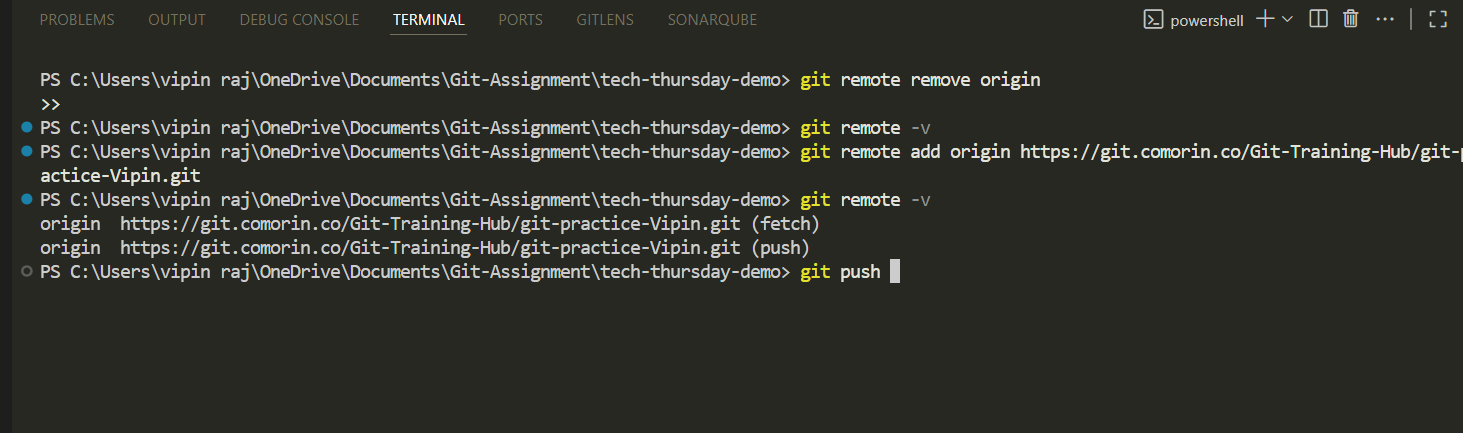Show the Debug Console tab
Screen dimensions: 1463x433
click(x=299, y=20)
